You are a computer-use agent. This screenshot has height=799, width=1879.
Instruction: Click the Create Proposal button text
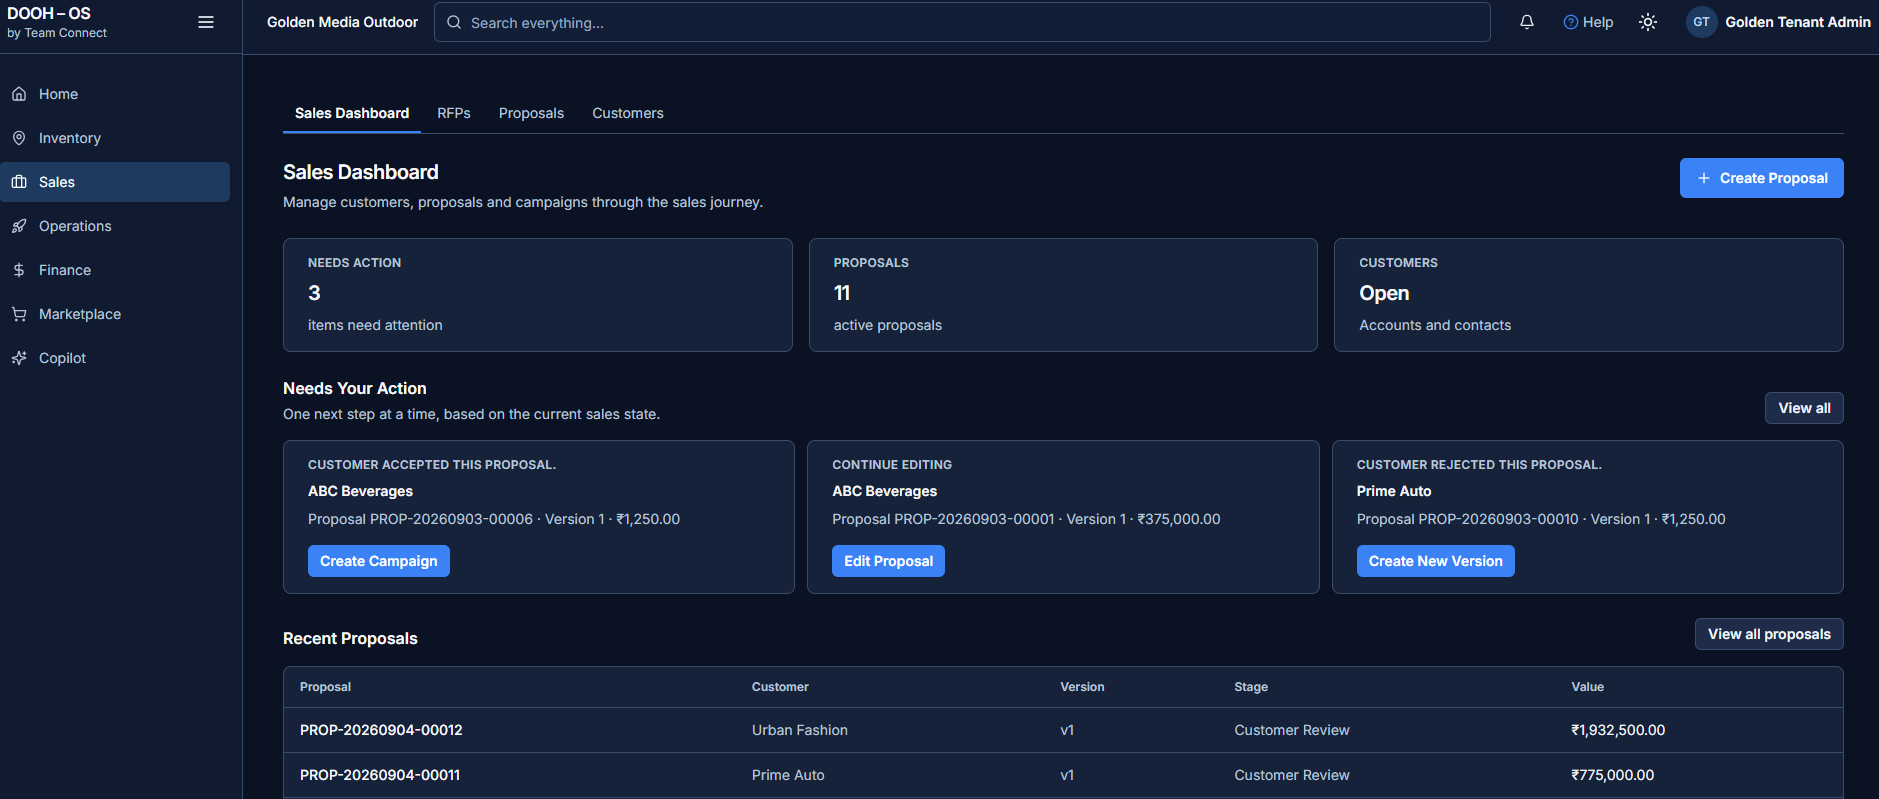click(1773, 178)
